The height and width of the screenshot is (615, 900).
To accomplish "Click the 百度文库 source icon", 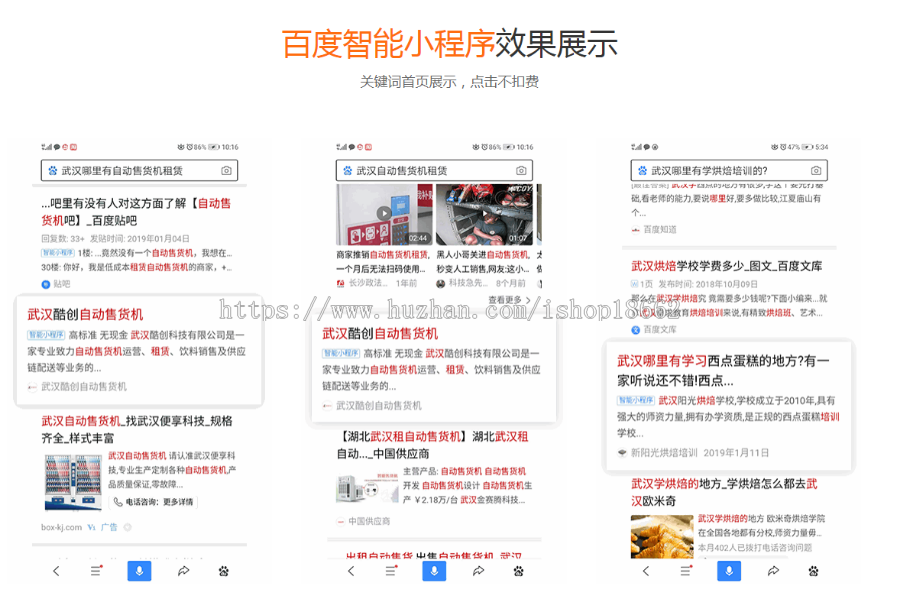I will tap(635, 330).
